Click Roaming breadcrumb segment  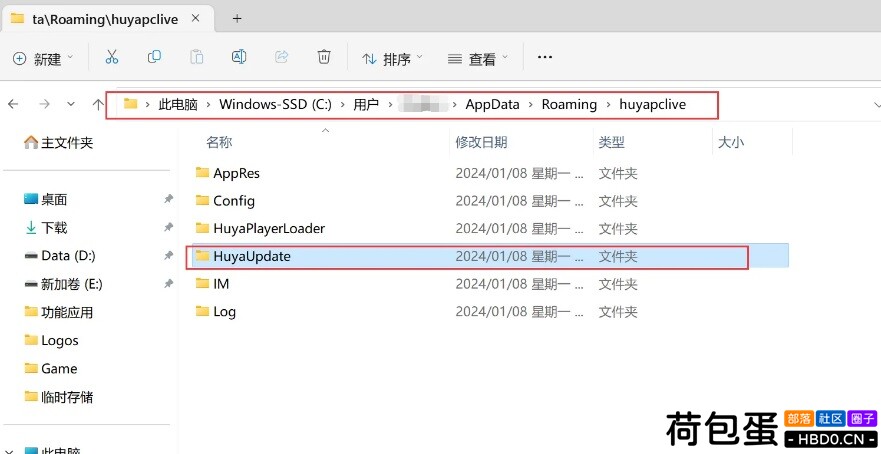[x=569, y=105]
